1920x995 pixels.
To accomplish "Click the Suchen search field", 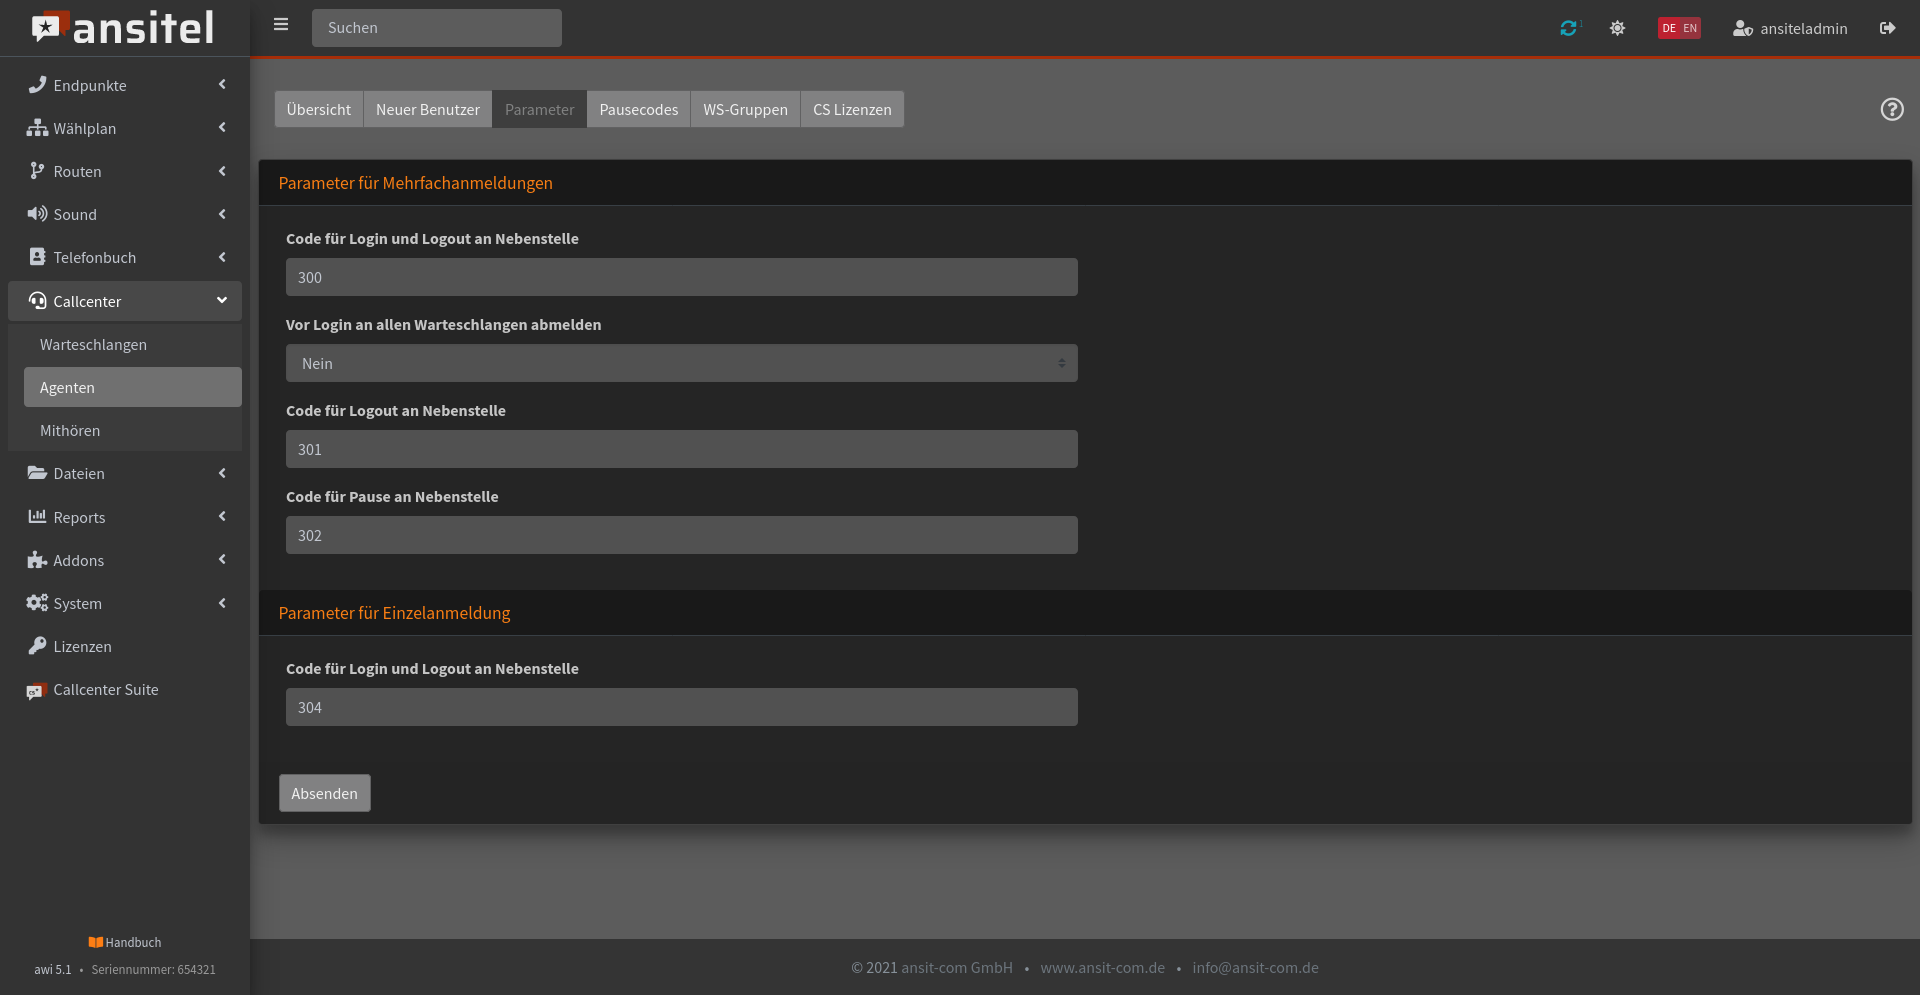I will click(436, 28).
